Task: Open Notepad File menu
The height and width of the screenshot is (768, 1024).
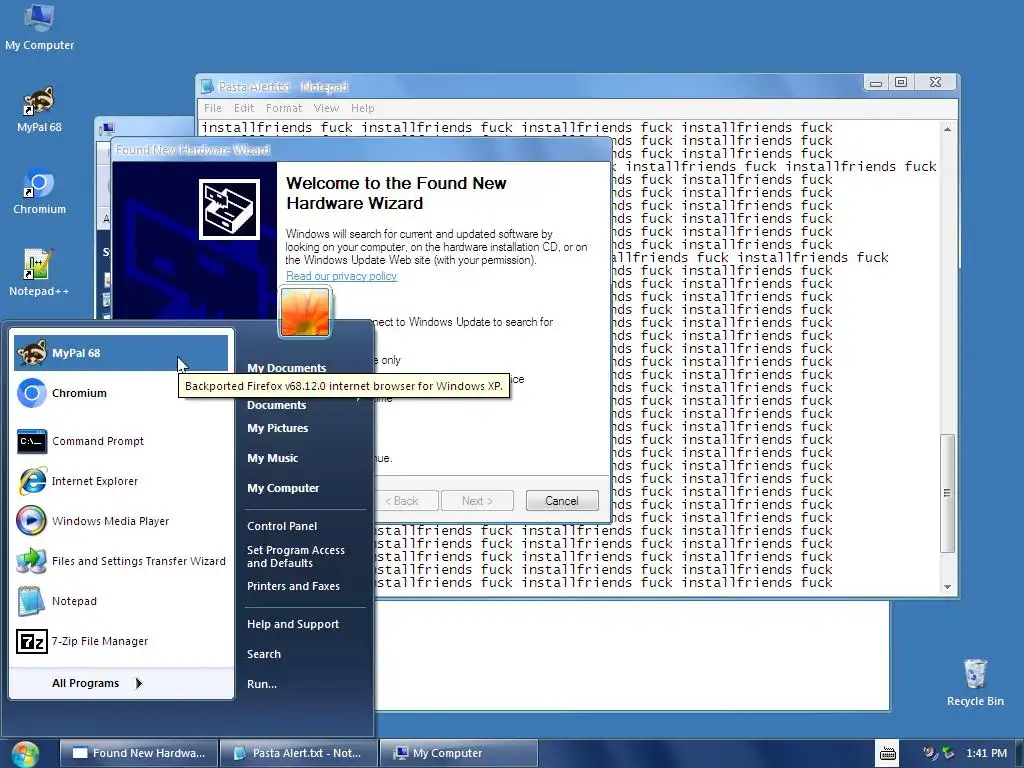Action: tap(212, 108)
